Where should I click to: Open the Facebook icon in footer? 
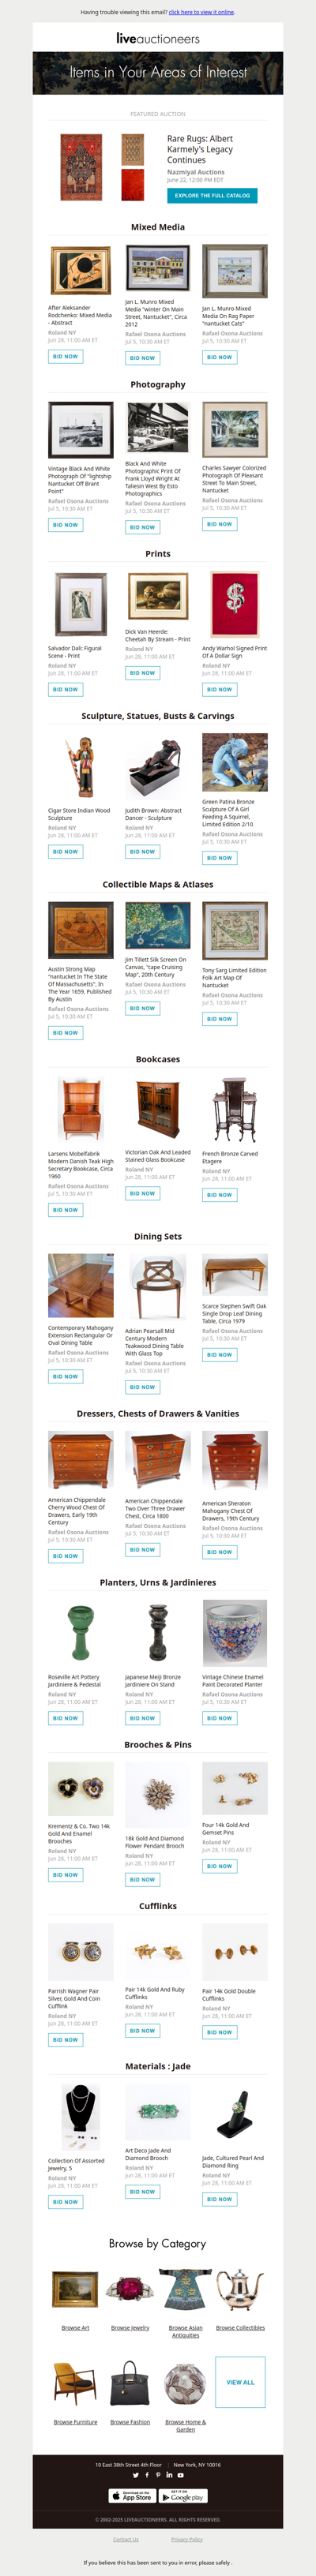click(146, 2475)
